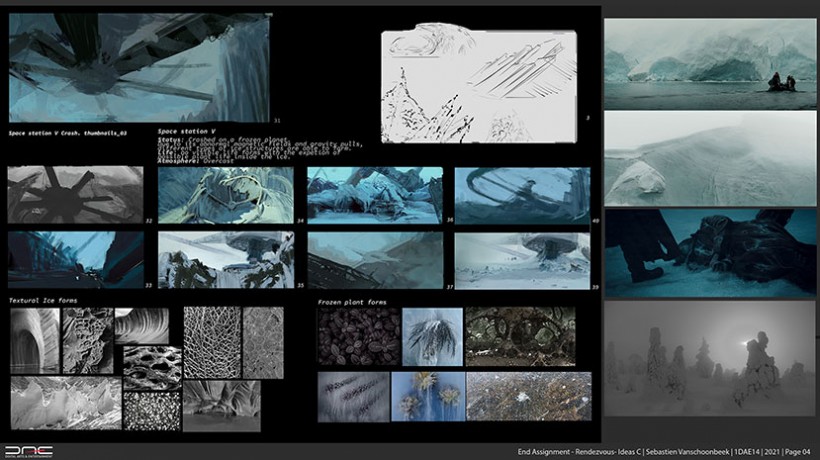Click the 'Sebastien Vanschoonbeek' footer credit
The height and width of the screenshot is (460, 820).
[x=687, y=452]
